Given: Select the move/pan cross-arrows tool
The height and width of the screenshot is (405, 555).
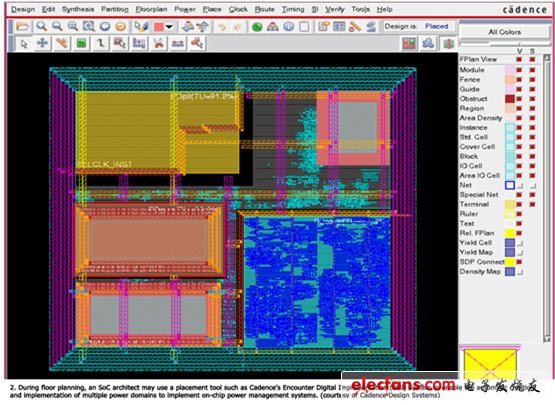Looking at the screenshot, I should pos(42,43).
